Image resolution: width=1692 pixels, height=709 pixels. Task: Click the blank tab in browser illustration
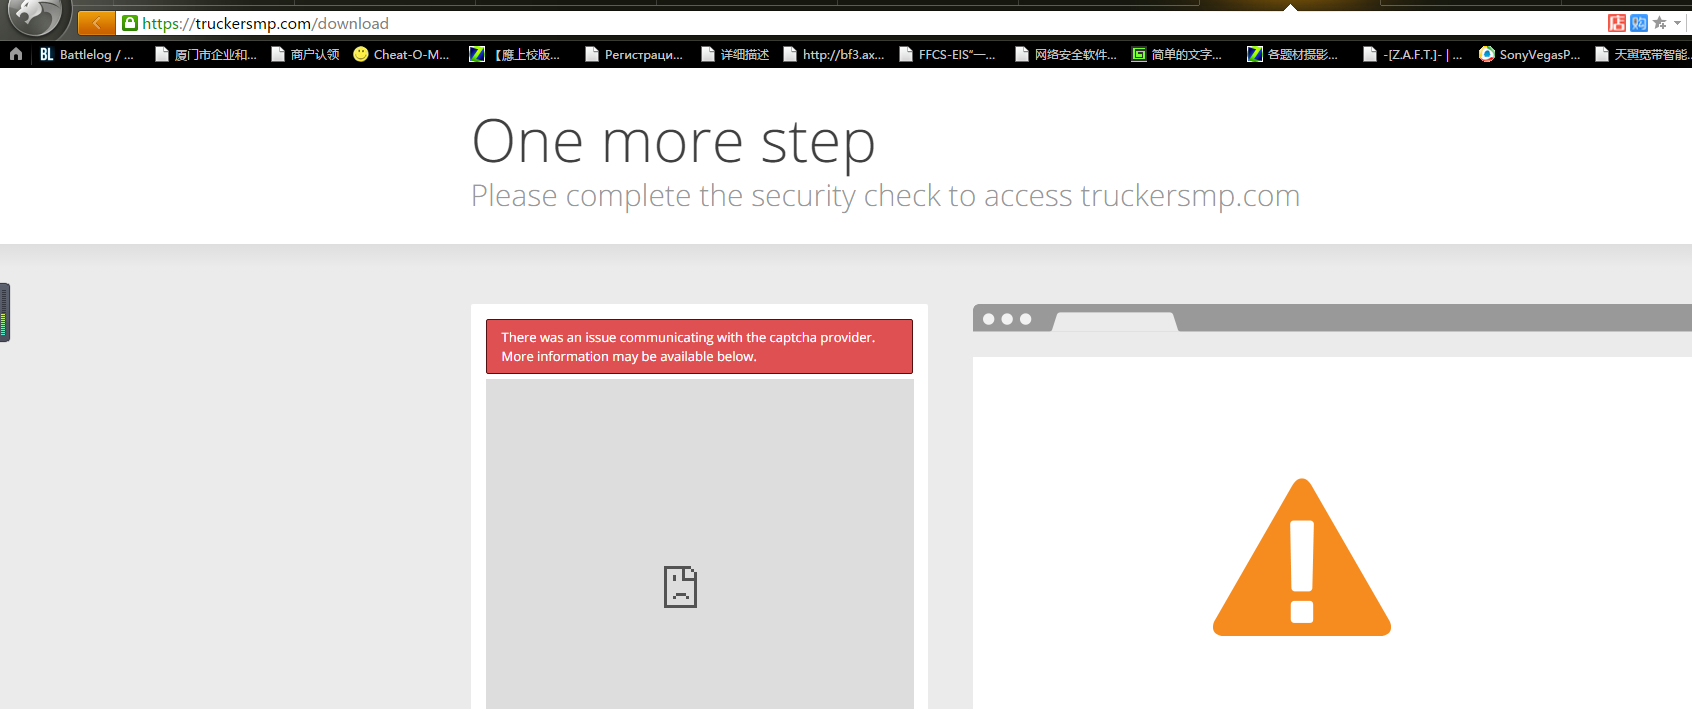click(1115, 321)
